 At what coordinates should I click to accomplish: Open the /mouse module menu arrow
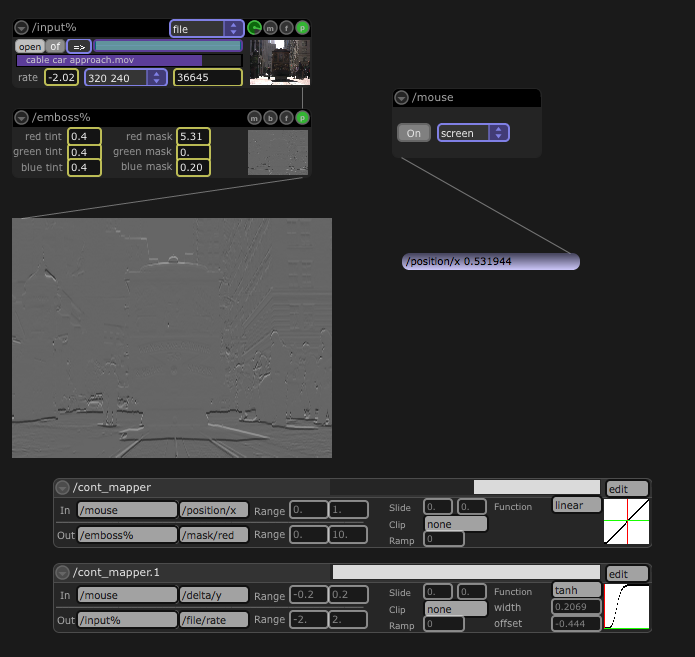point(402,98)
